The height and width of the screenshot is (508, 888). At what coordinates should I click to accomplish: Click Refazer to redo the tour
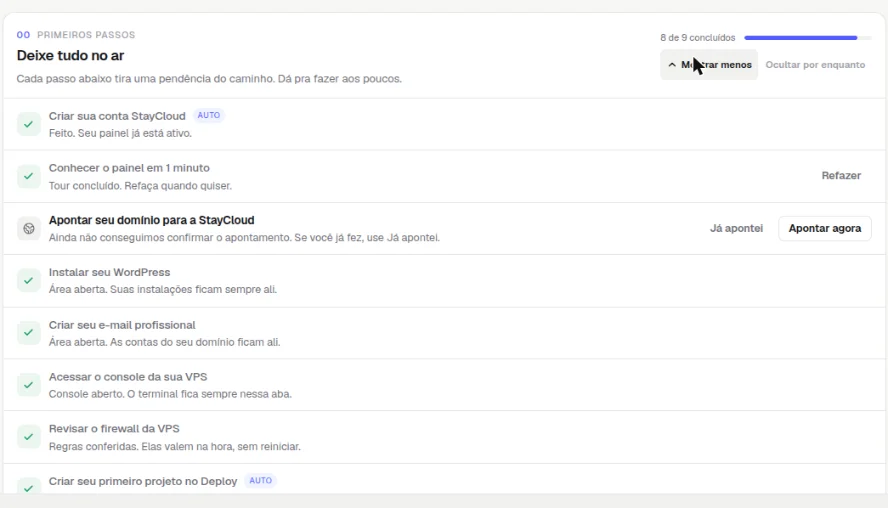click(x=841, y=176)
